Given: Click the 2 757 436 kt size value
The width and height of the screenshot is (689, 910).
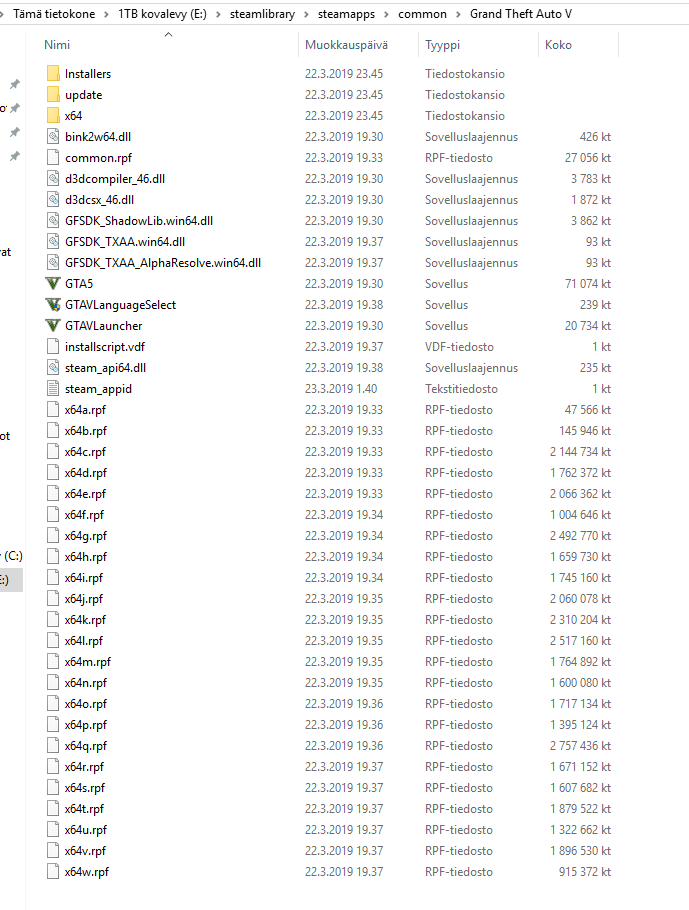Looking at the screenshot, I should point(580,746).
